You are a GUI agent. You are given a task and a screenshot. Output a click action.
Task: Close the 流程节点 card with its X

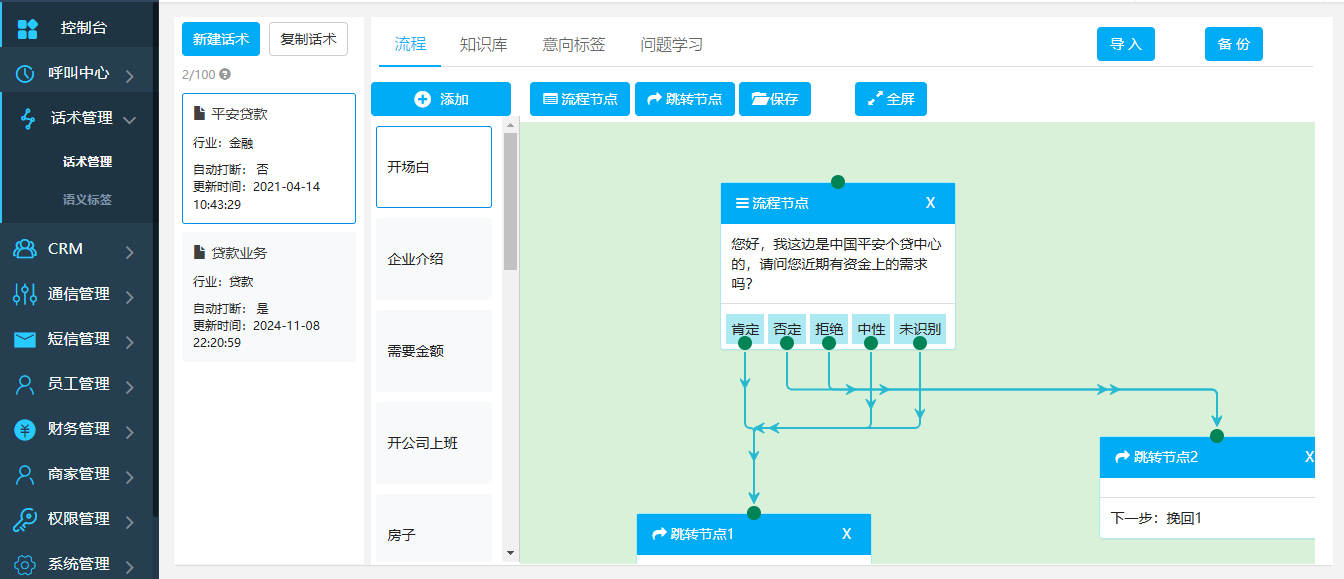pyautogui.click(x=931, y=203)
